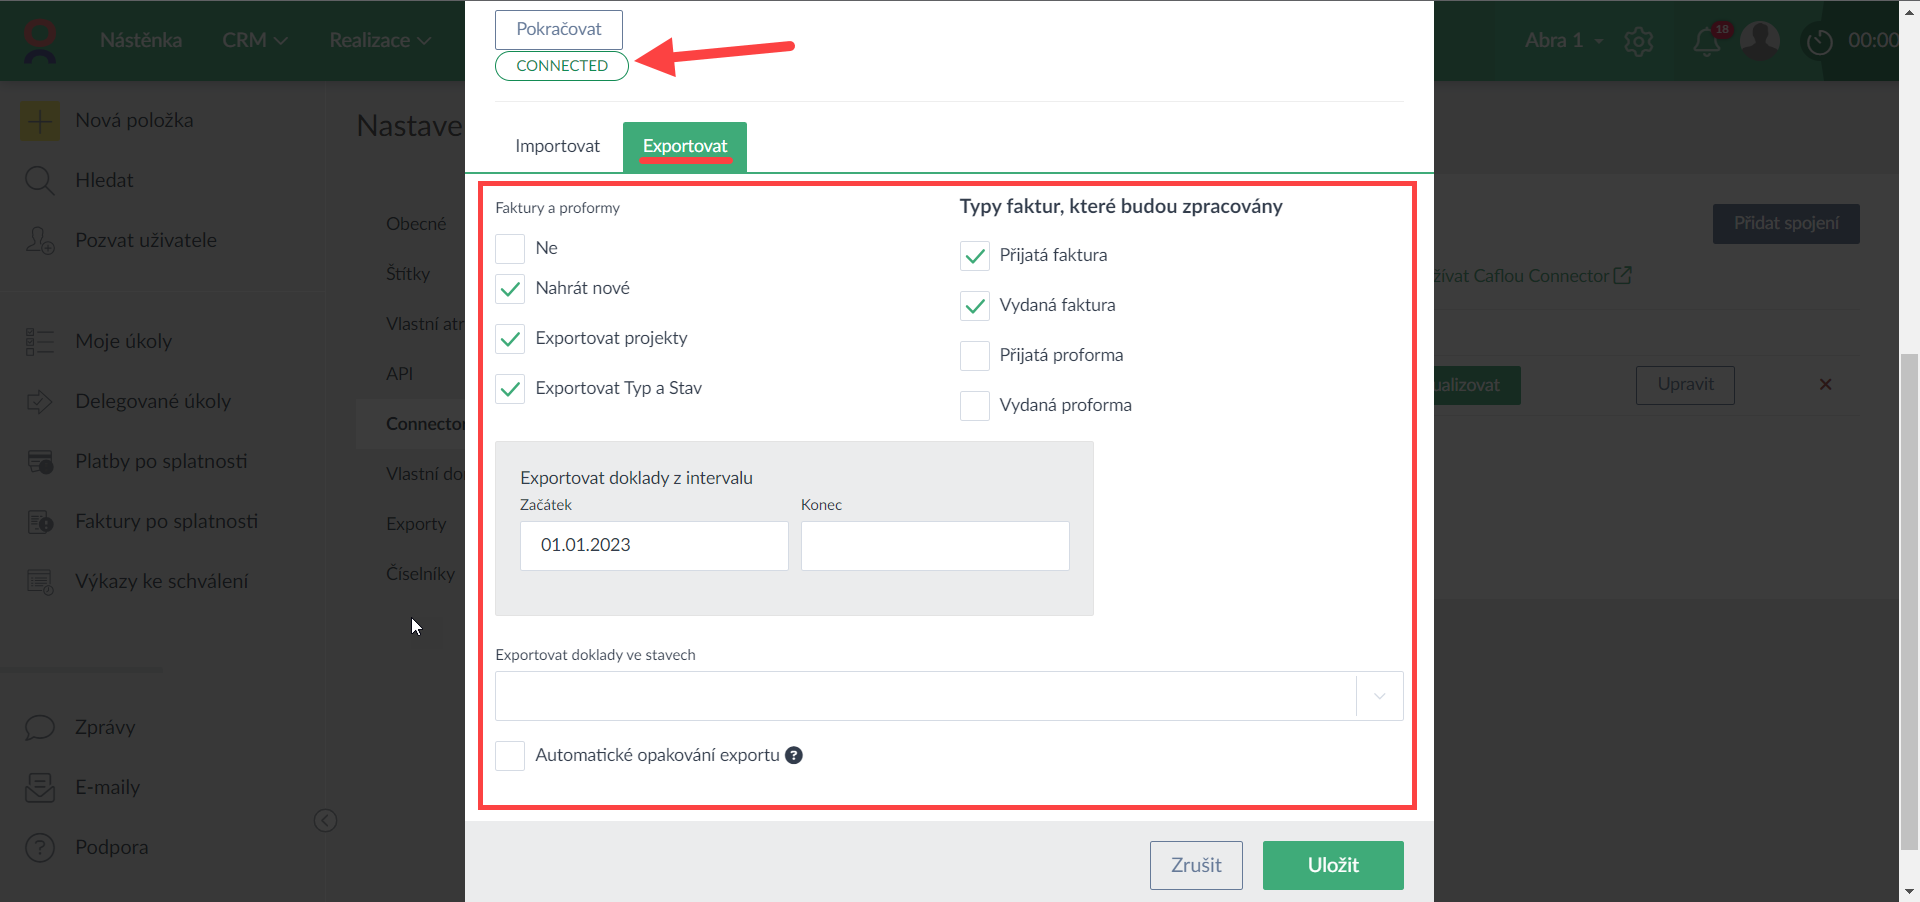This screenshot has width=1920, height=902.
Task: Click the Hledat search icon
Action: pos(39,181)
